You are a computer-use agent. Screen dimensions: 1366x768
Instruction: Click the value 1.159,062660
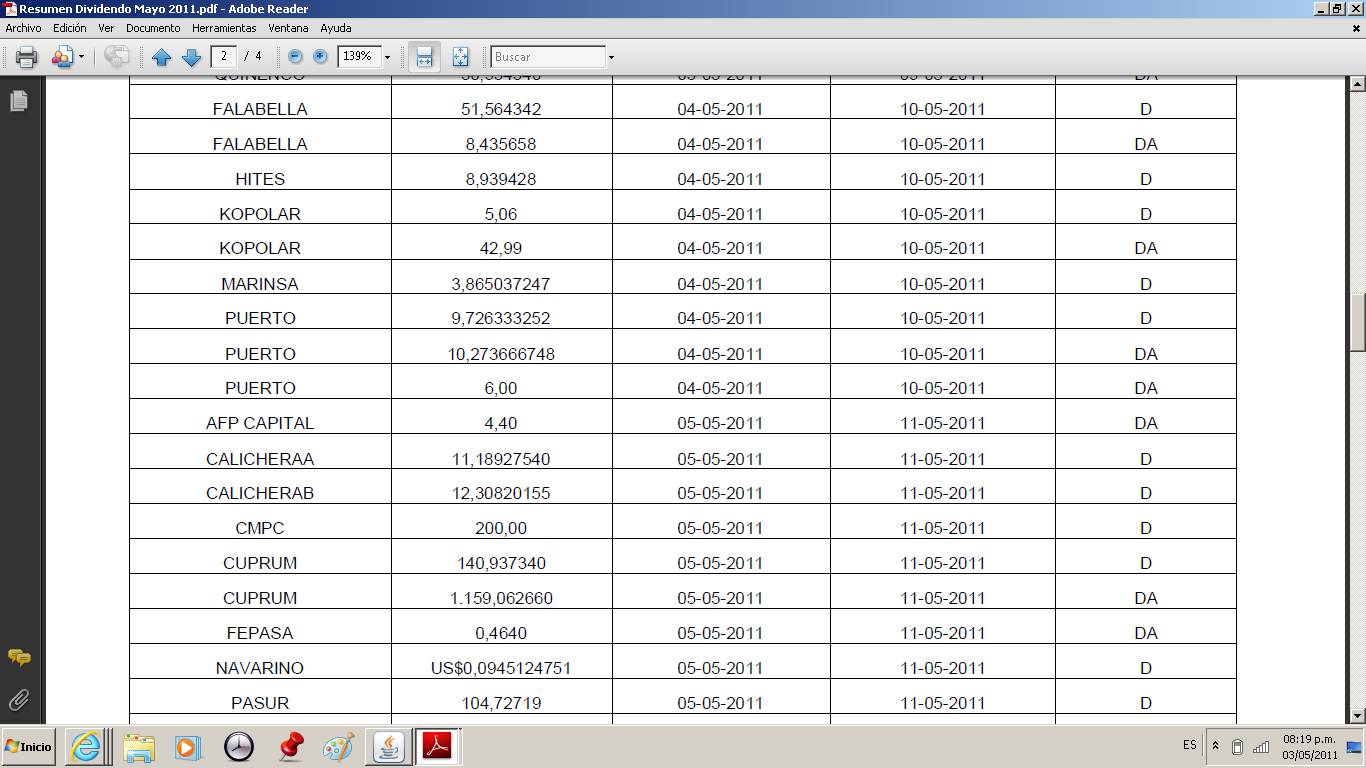click(x=501, y=598)
